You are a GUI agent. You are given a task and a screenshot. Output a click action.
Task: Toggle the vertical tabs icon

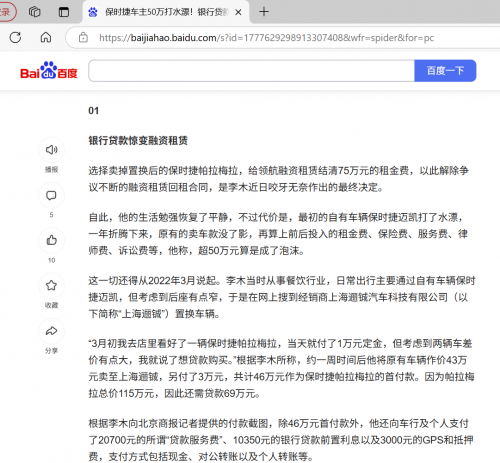coord(64,12)
